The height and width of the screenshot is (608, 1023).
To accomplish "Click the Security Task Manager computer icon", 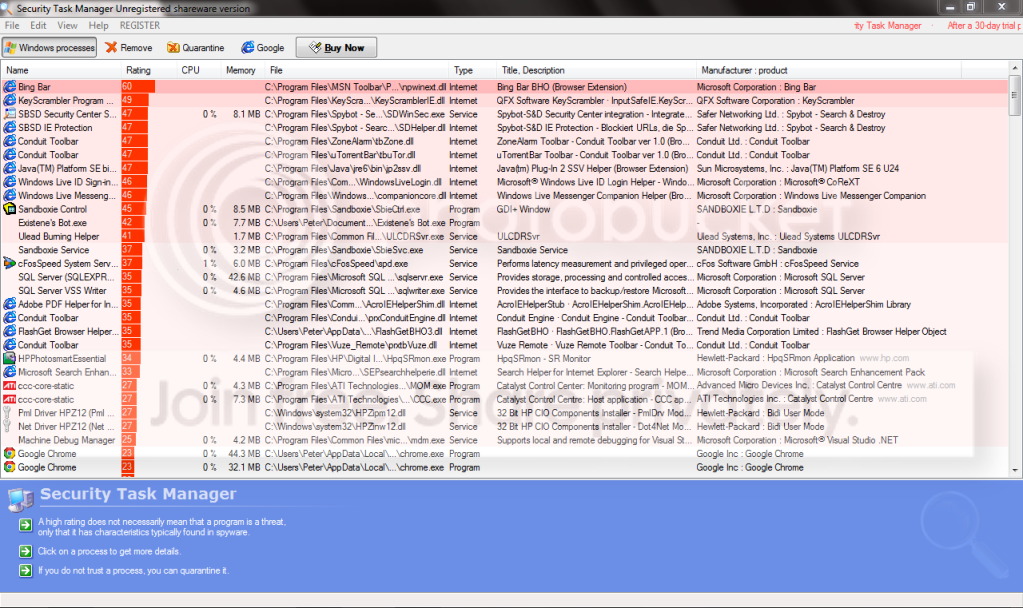I will [20, 499].
